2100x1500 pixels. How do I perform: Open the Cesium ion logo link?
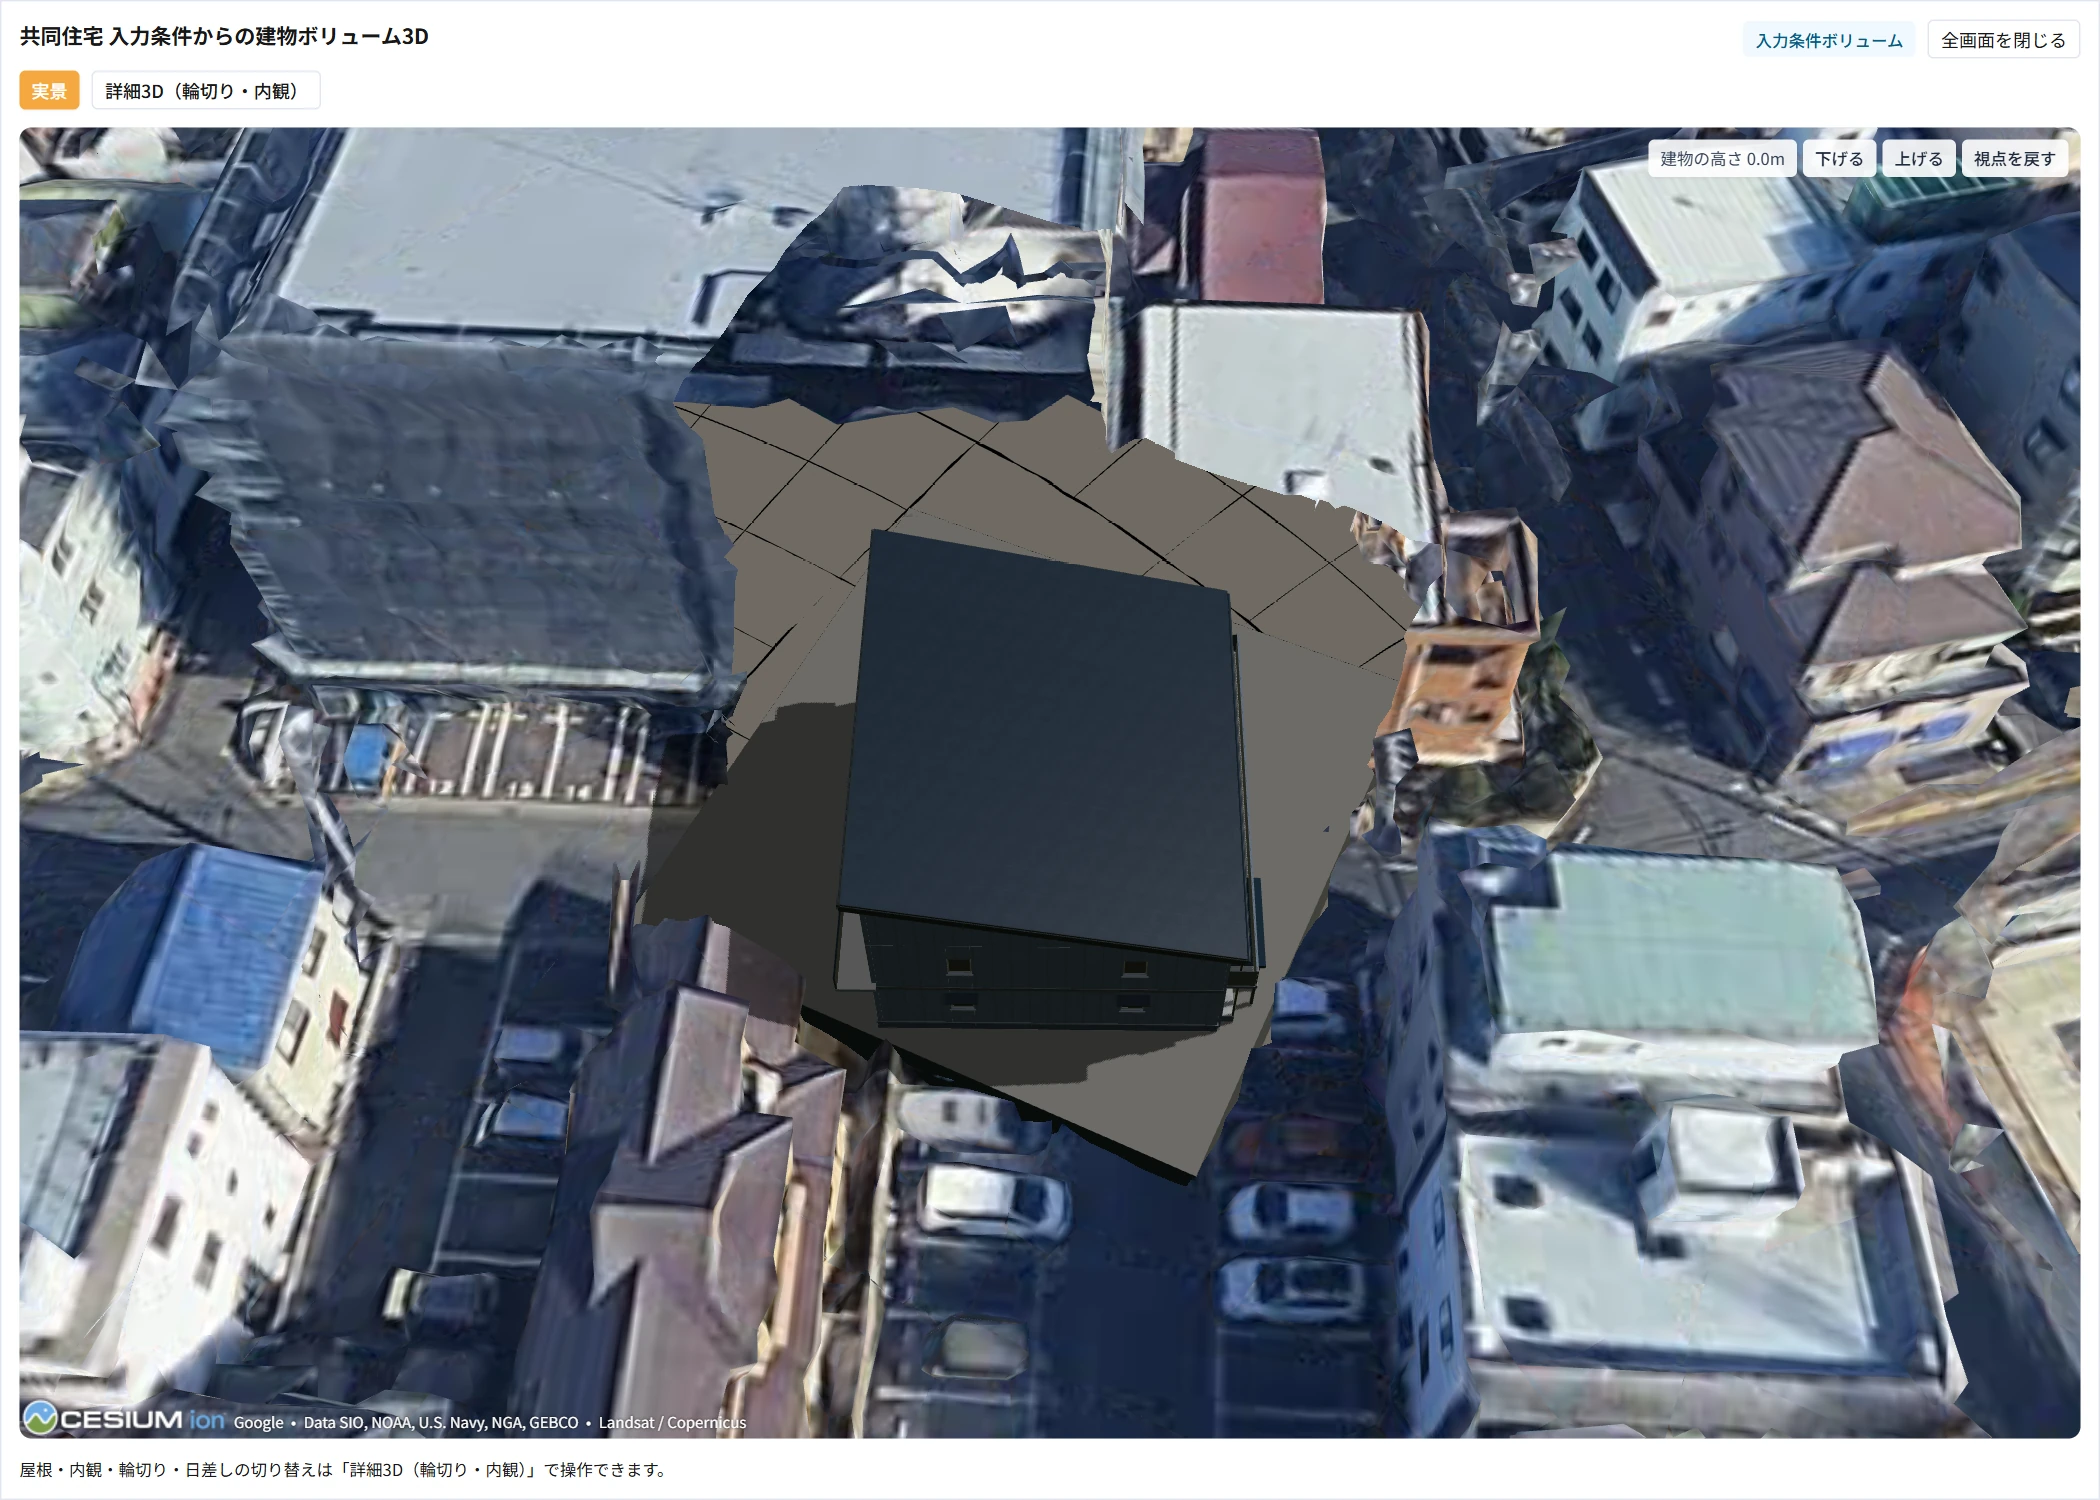click(124, 1419)
